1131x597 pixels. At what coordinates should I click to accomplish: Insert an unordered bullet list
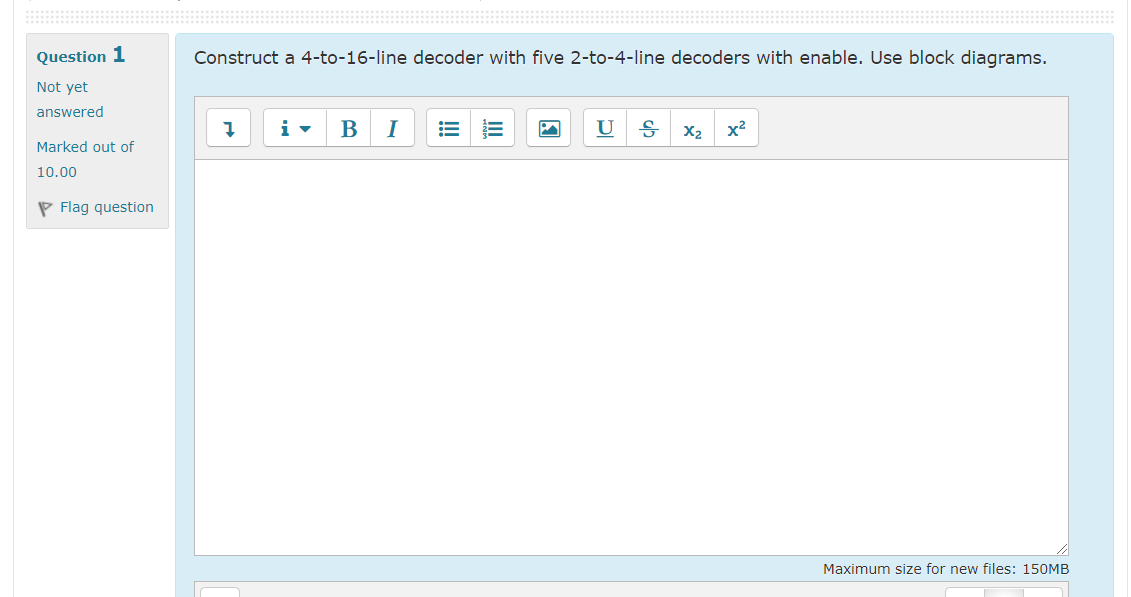[448, 128]
